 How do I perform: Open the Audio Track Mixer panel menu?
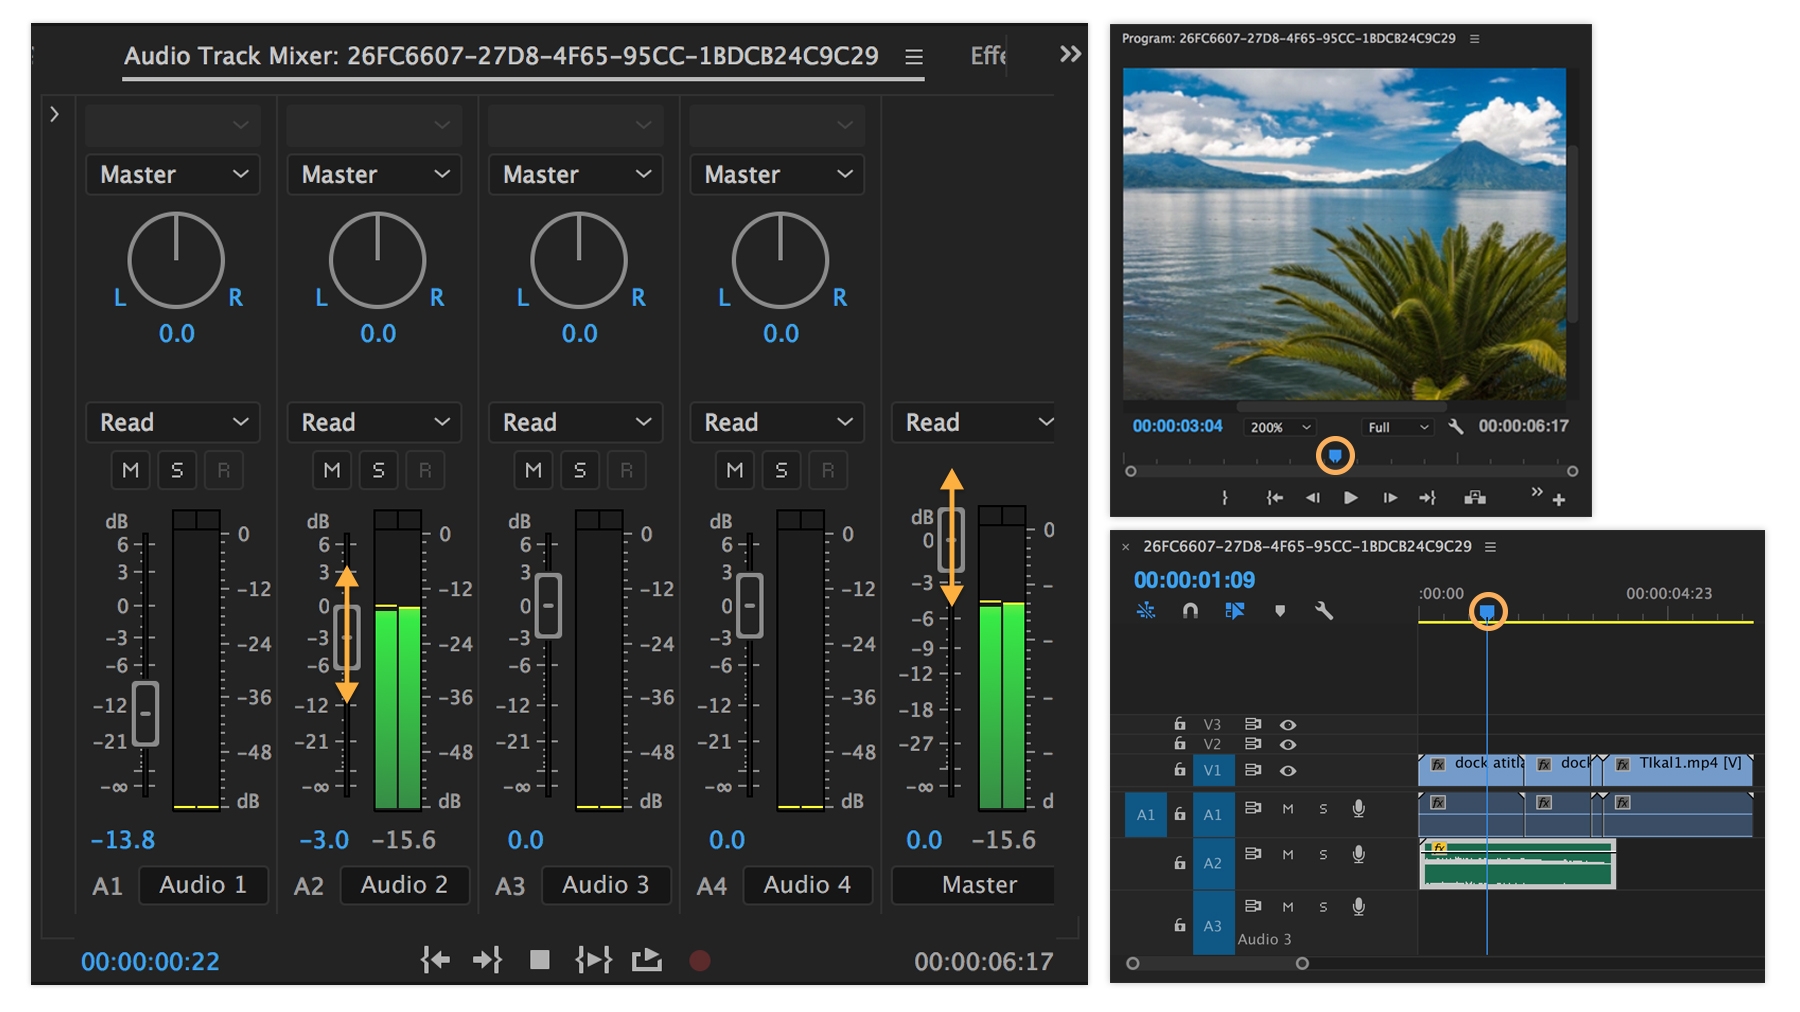[913, 57]
